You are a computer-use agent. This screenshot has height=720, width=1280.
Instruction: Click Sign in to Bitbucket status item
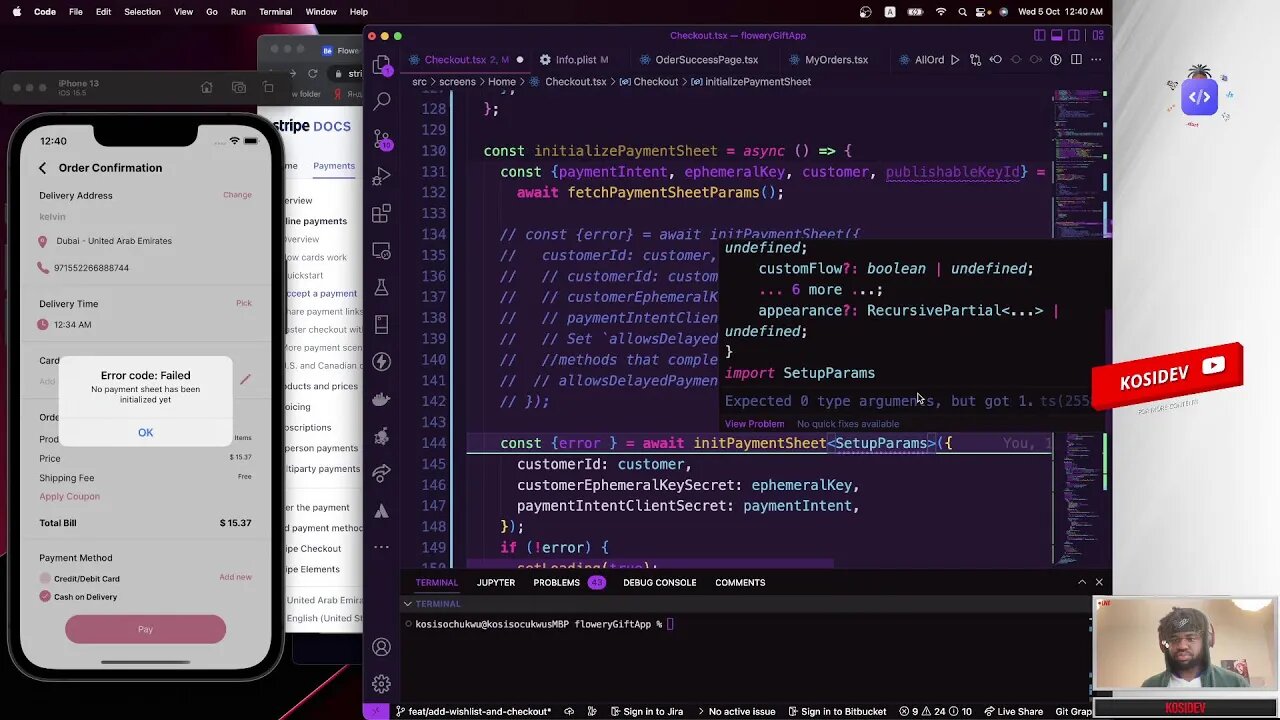(x=836, y=711)
